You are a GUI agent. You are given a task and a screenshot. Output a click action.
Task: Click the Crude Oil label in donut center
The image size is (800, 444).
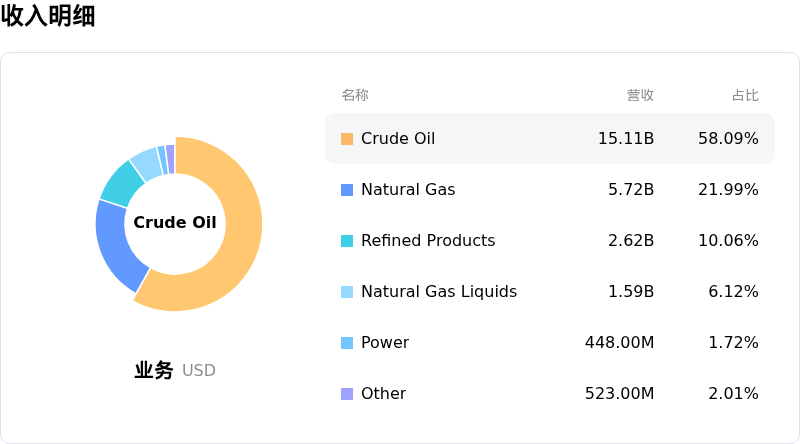coord(175,223)
